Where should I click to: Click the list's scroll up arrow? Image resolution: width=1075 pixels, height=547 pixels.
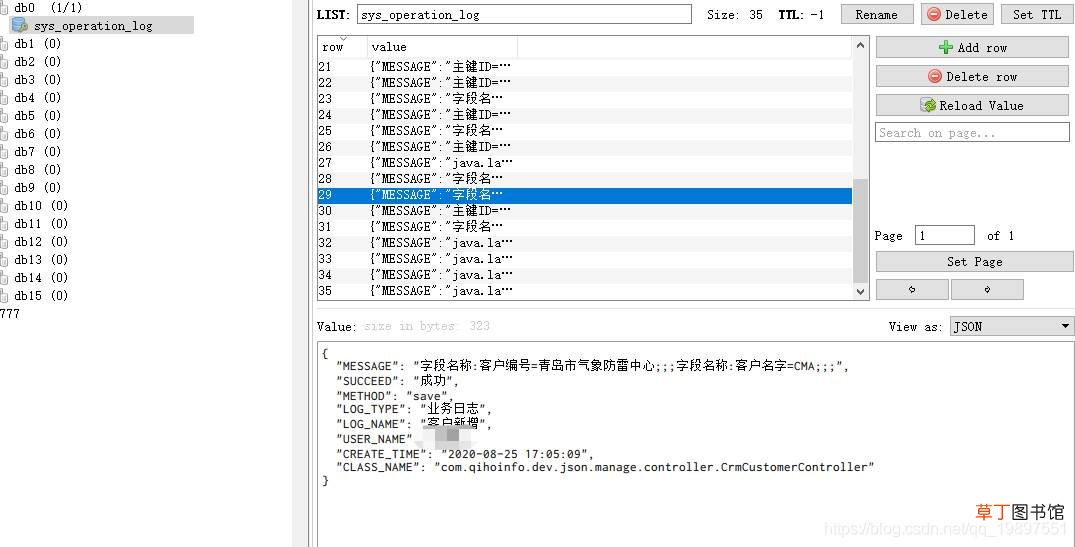pyautogui.click(x=860, y=46)
